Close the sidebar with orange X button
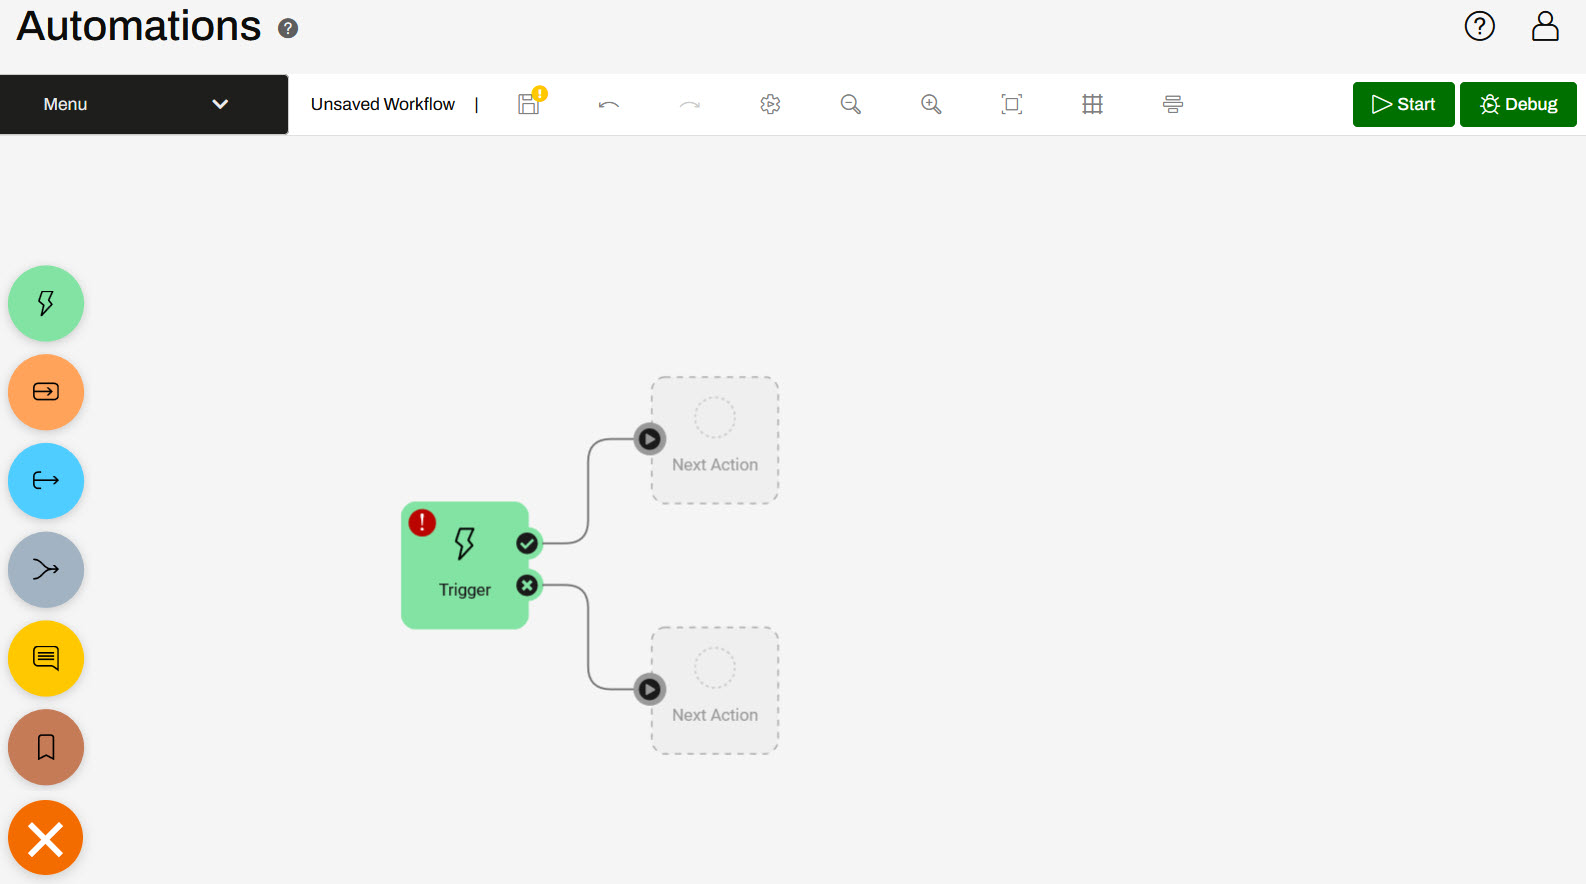This screenshot has width=1586, height=884. tap(46, 838)
